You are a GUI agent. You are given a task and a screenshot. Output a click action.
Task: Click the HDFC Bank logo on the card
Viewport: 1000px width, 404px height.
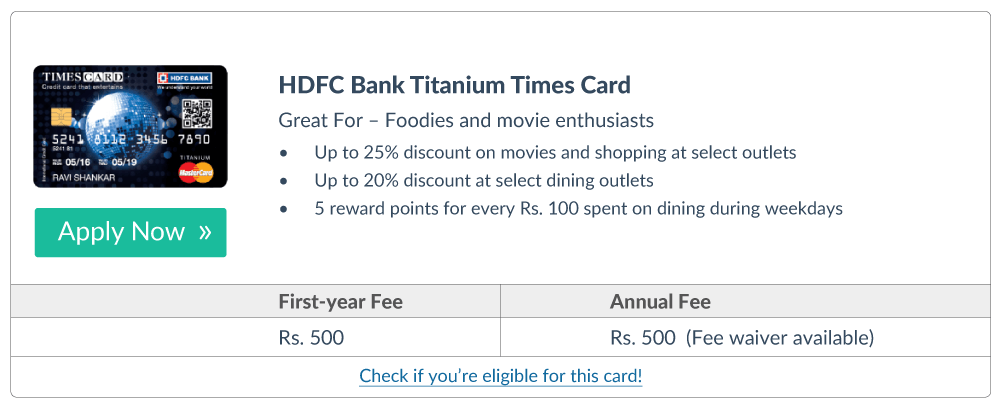[185, 79]
